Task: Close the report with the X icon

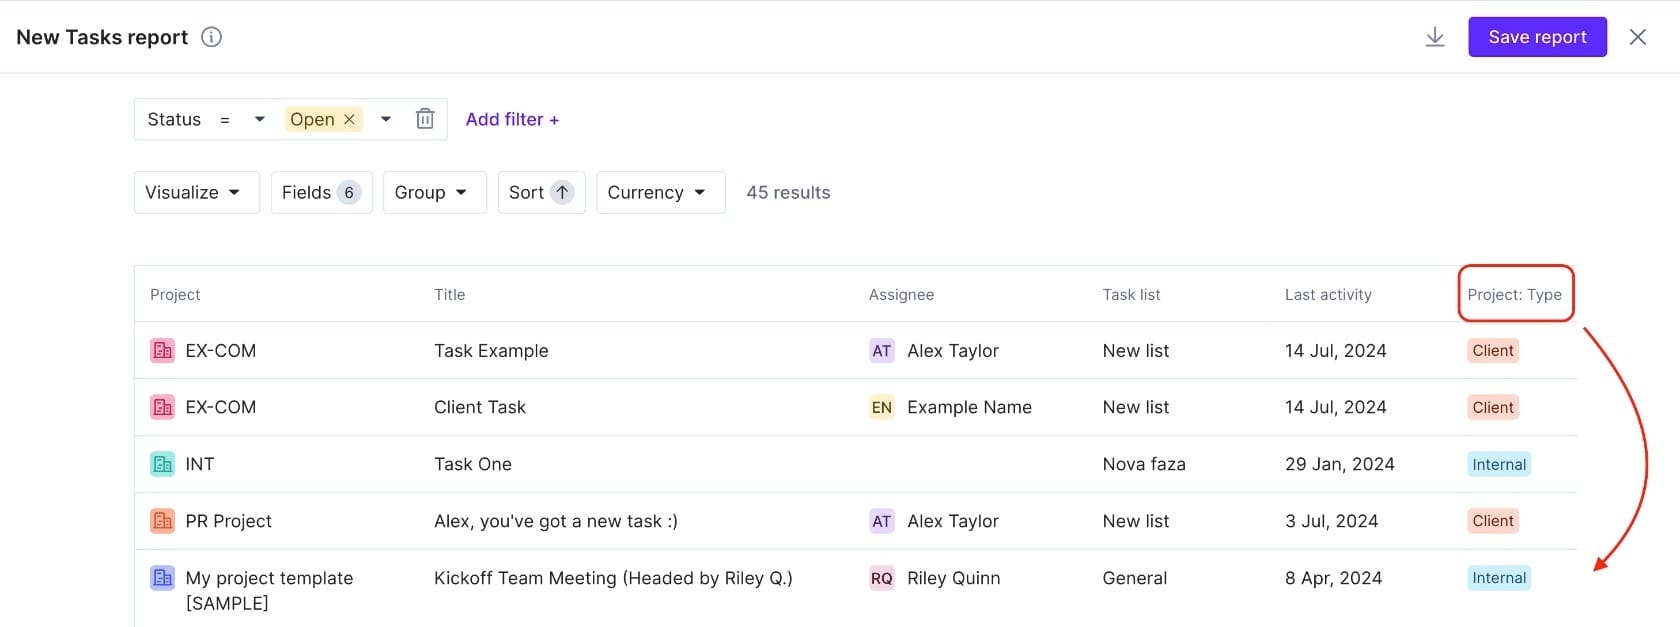Action: tap(1638, 37)
